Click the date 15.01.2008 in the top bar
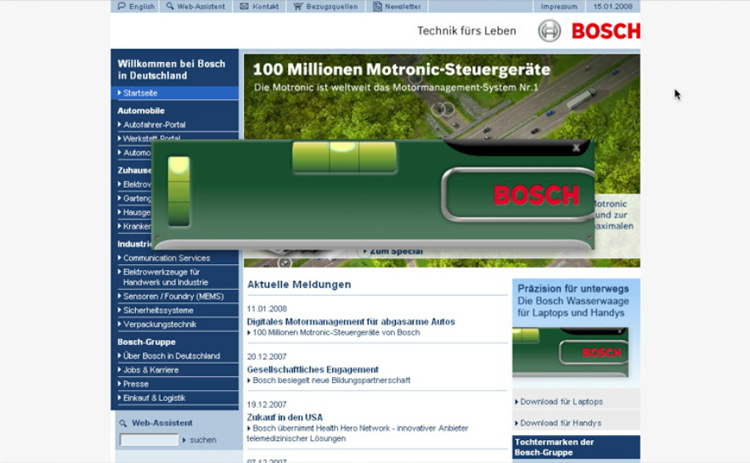This screenshot has width=750, height=463. pyautogui.click(x=613, y=6)
